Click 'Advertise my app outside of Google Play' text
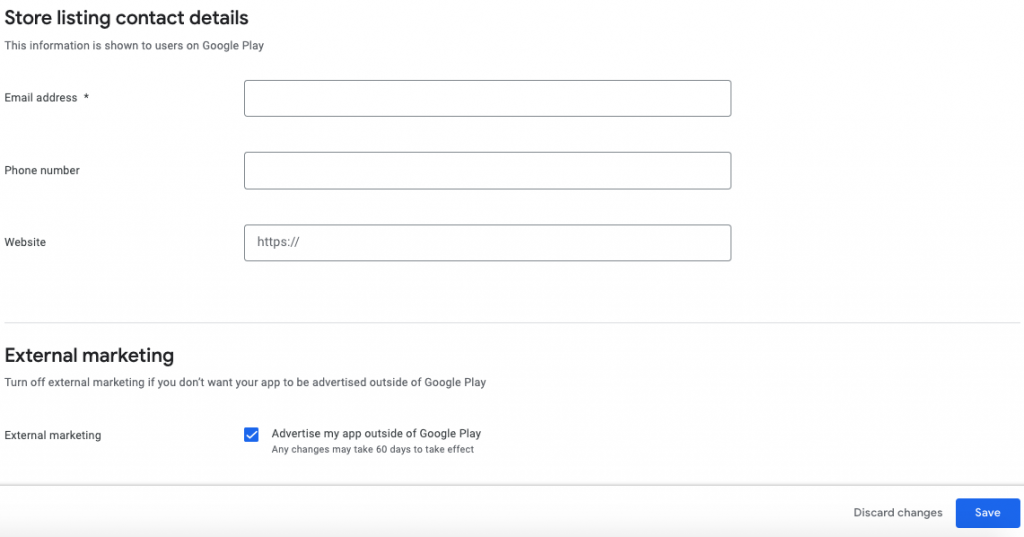 pyautogui.click(x=376, y=433)
